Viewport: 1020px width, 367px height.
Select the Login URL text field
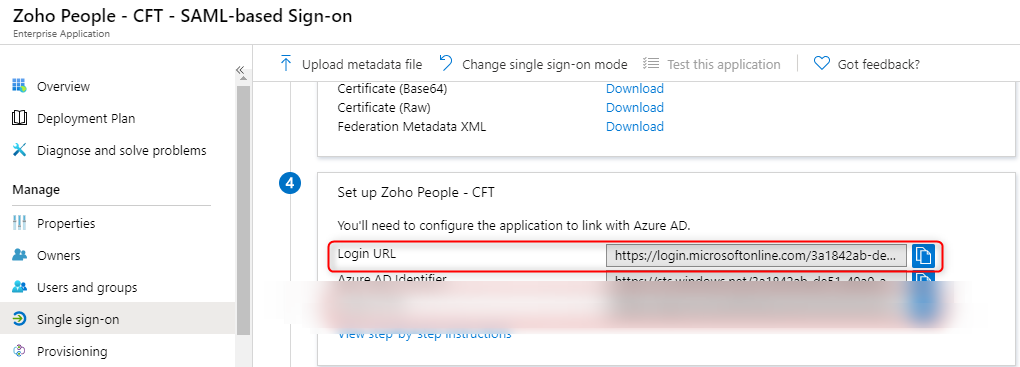[756, 256]
